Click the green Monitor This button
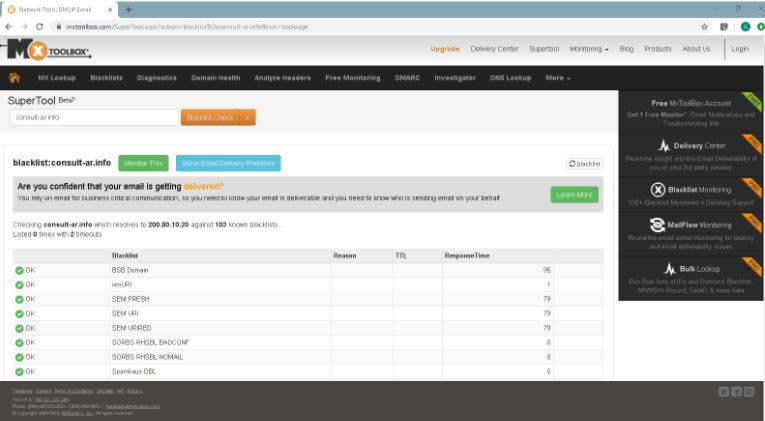This screenshot has width=765, height=421. tap(143, 163)
